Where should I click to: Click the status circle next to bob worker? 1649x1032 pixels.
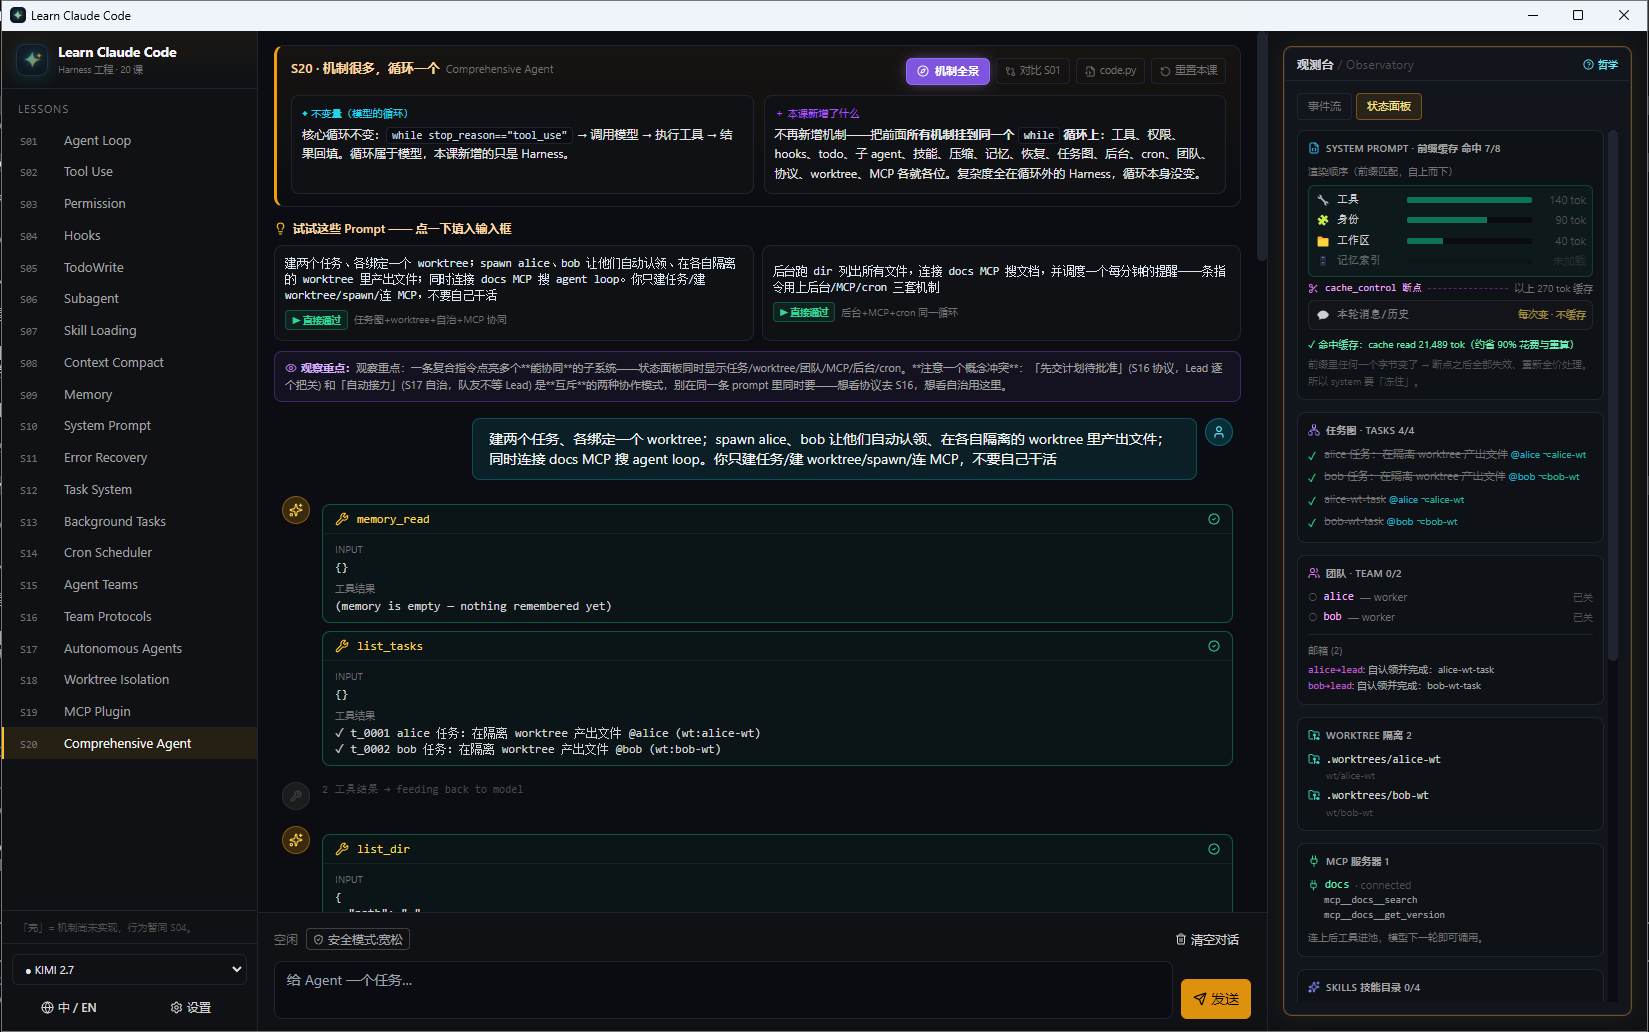tap(1313, 617)
